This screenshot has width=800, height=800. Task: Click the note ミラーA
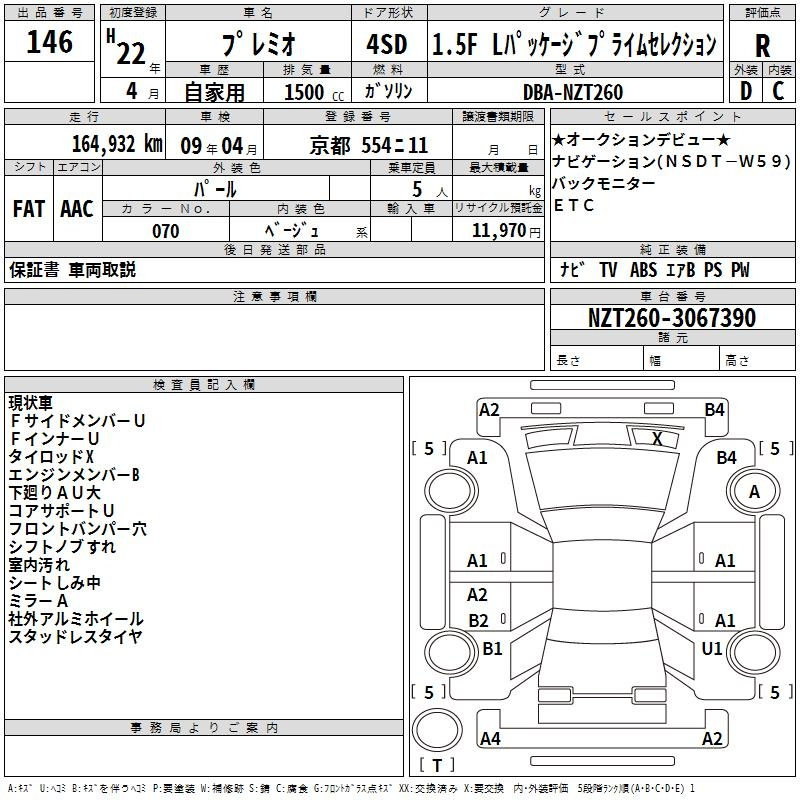[38, 601]
